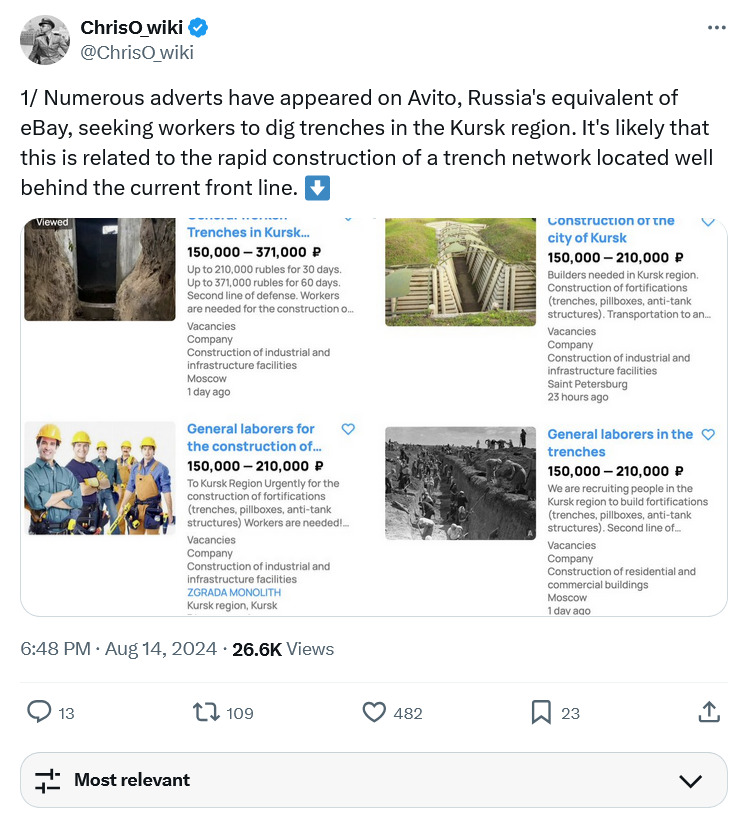
Task: Open the 6:48 PM Aug 14, 2024 timestamp
Action: click(120, 649)
